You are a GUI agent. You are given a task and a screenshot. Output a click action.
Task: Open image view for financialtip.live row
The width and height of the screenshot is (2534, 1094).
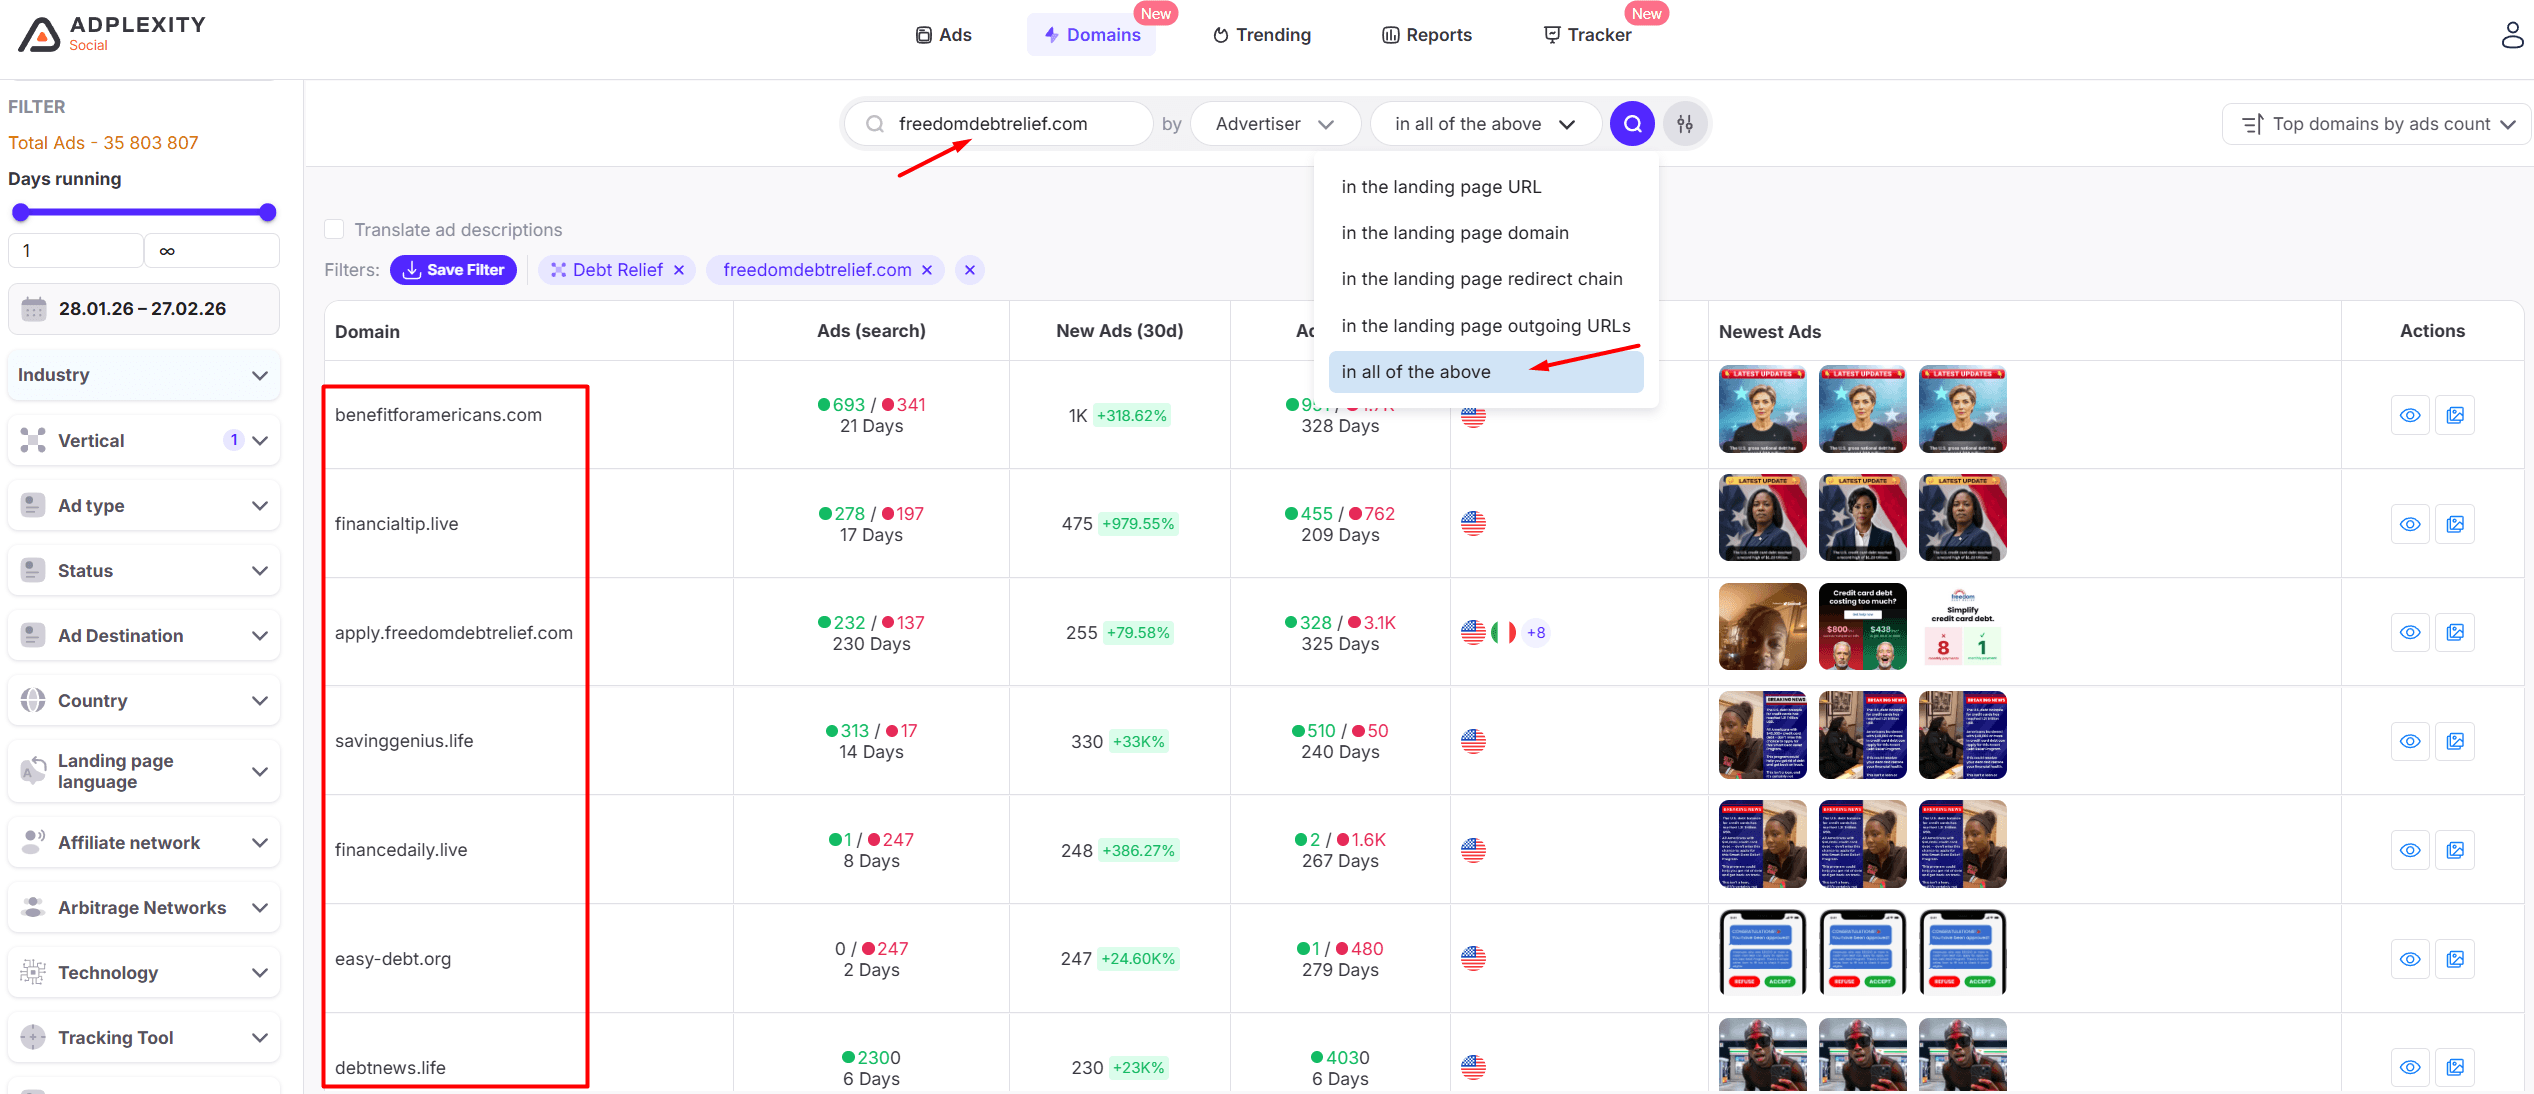pos(2455,524)
